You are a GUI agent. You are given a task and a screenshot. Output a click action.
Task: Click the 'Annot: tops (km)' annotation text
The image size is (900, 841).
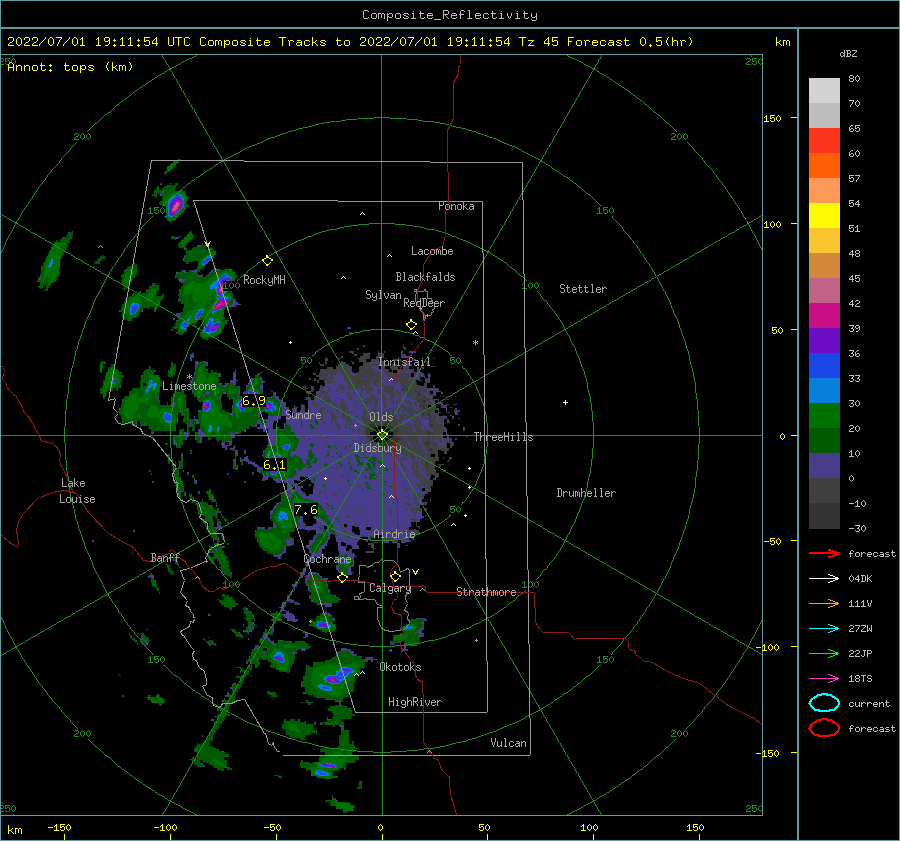pos(71,67)
